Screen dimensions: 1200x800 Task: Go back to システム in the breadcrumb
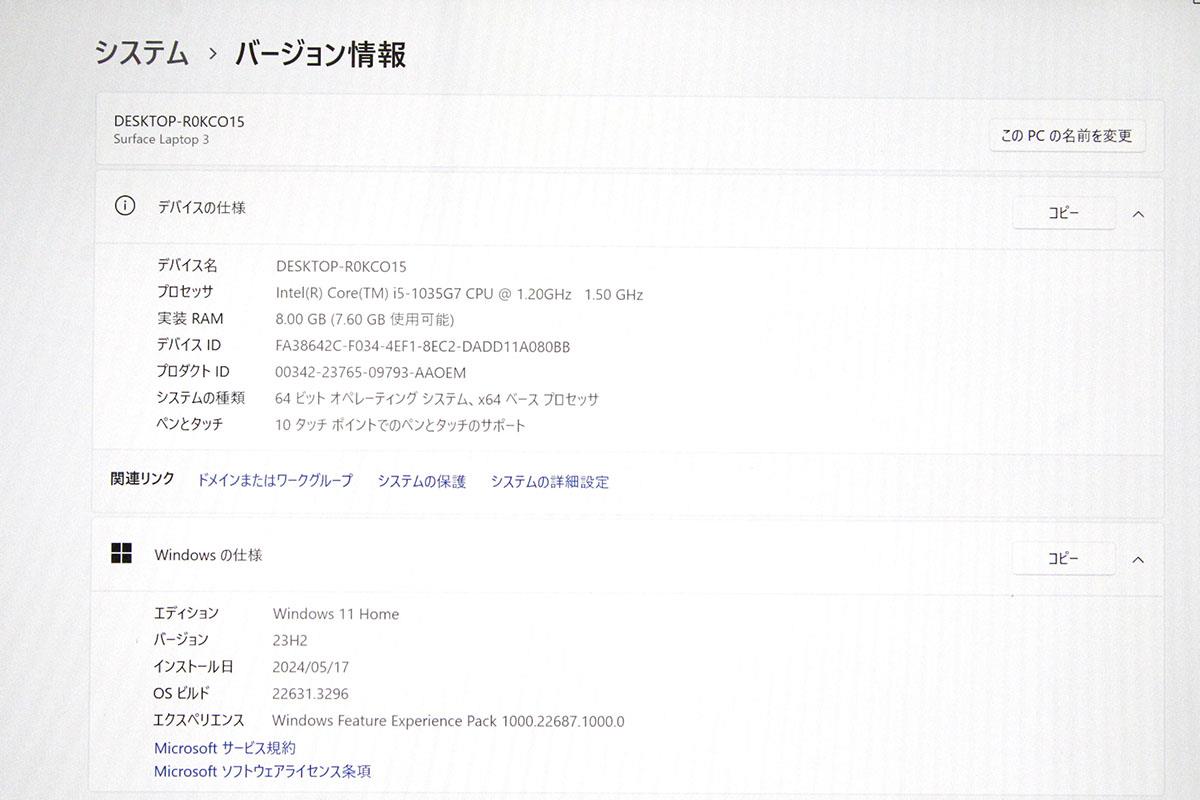[142, 53]
